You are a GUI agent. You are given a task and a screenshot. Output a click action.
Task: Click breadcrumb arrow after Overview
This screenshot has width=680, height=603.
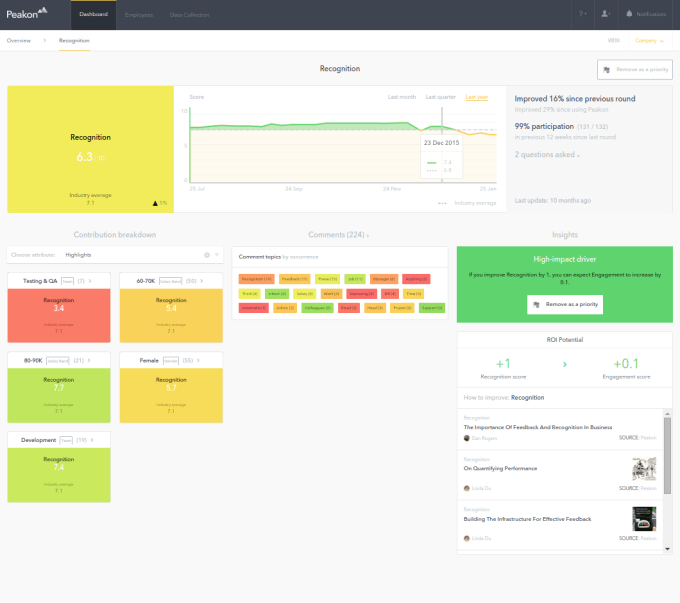coord(44,40)
